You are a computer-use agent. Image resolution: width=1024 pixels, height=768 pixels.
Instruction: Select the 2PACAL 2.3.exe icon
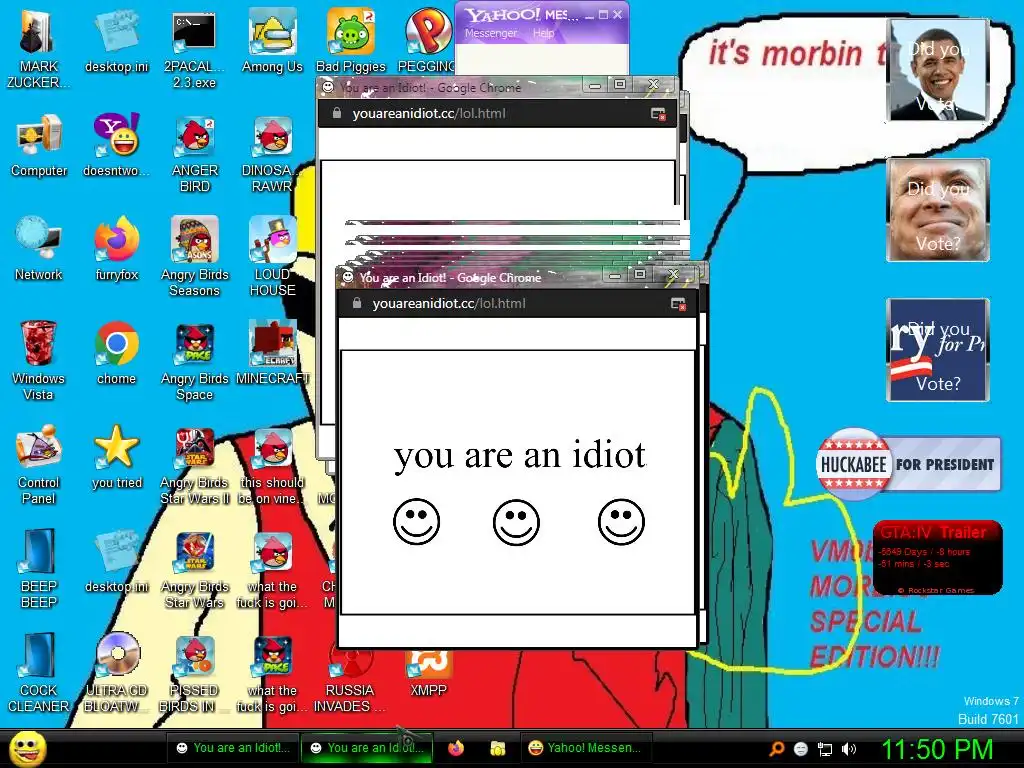(194, 47)
